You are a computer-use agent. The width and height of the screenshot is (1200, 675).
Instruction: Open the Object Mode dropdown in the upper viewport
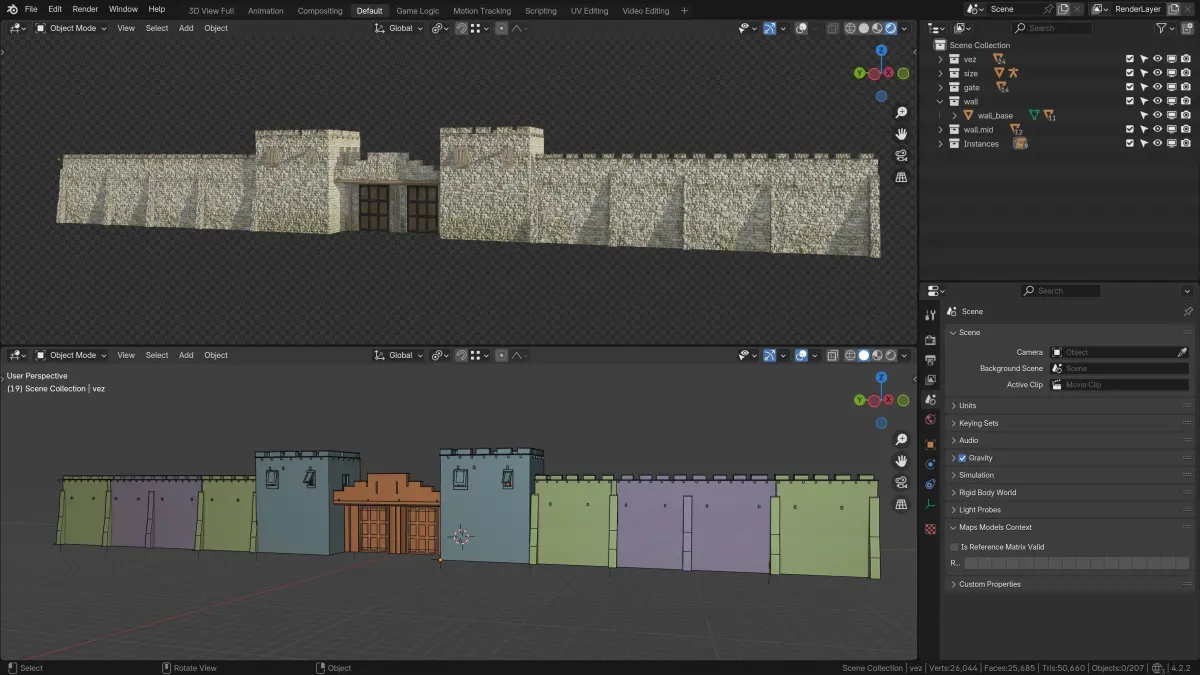coord(74,28)
